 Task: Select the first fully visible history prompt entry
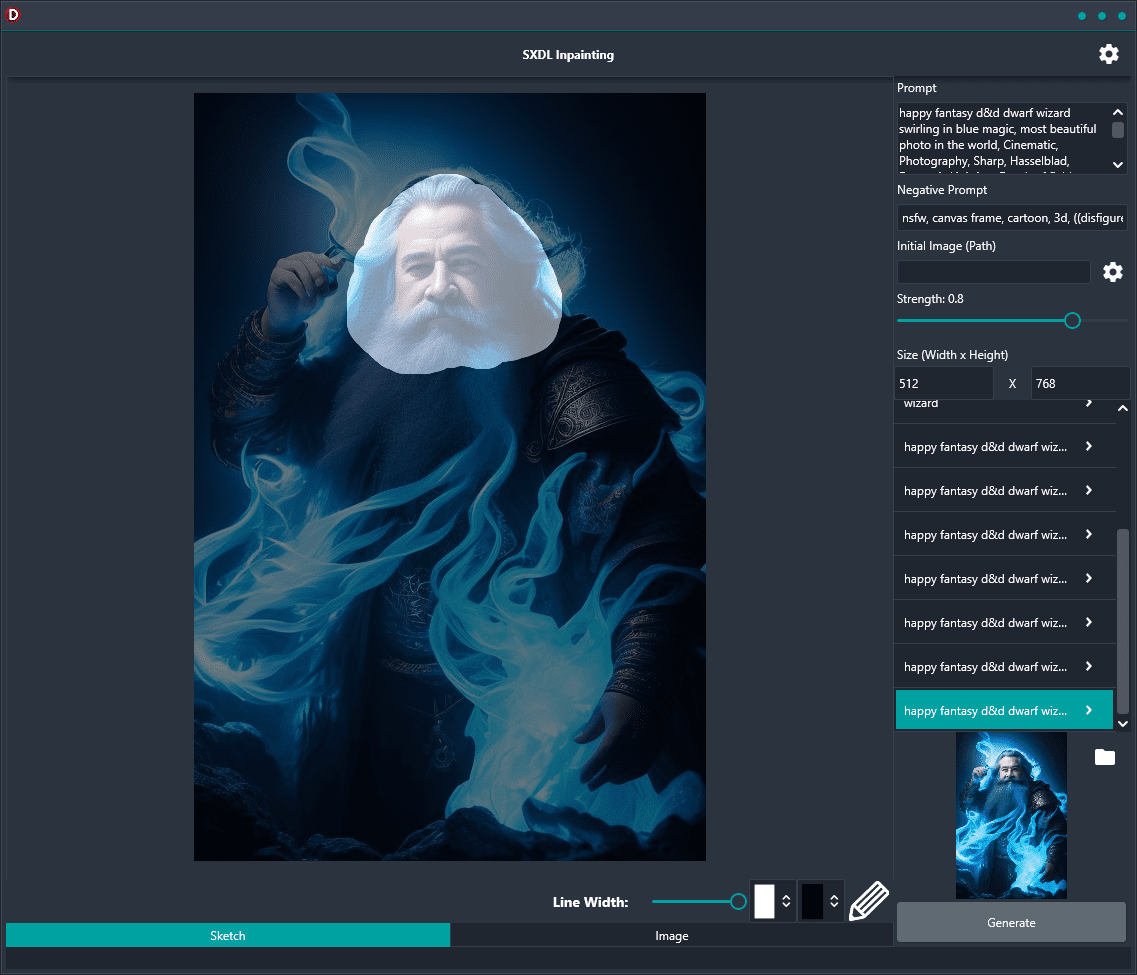pyautogui.click(x=1004, y=447)
